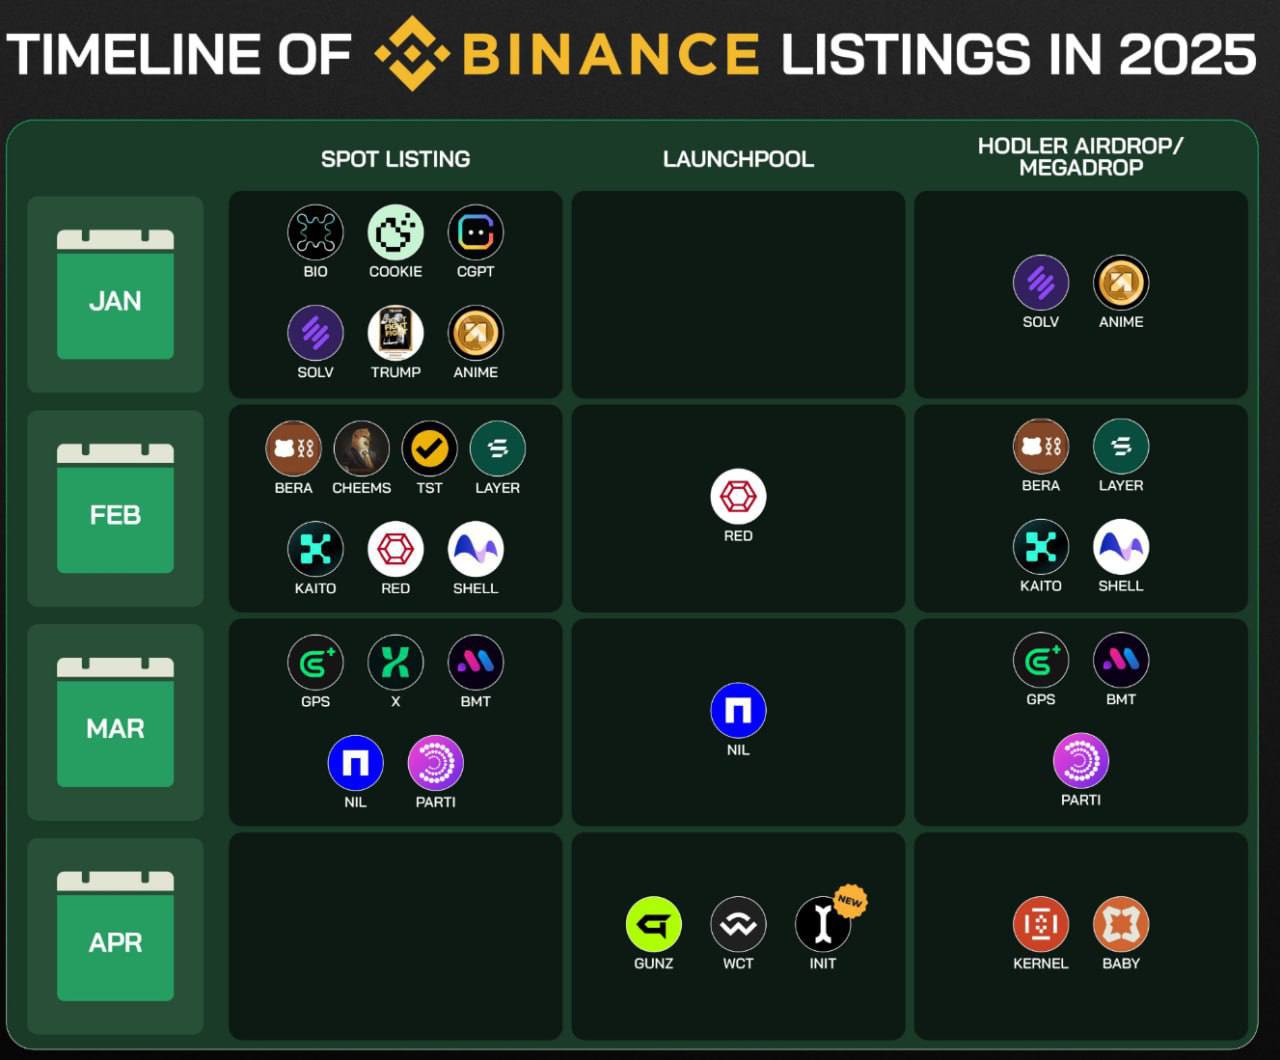Click the NEW badge on INIT

[x=850, y=901]
